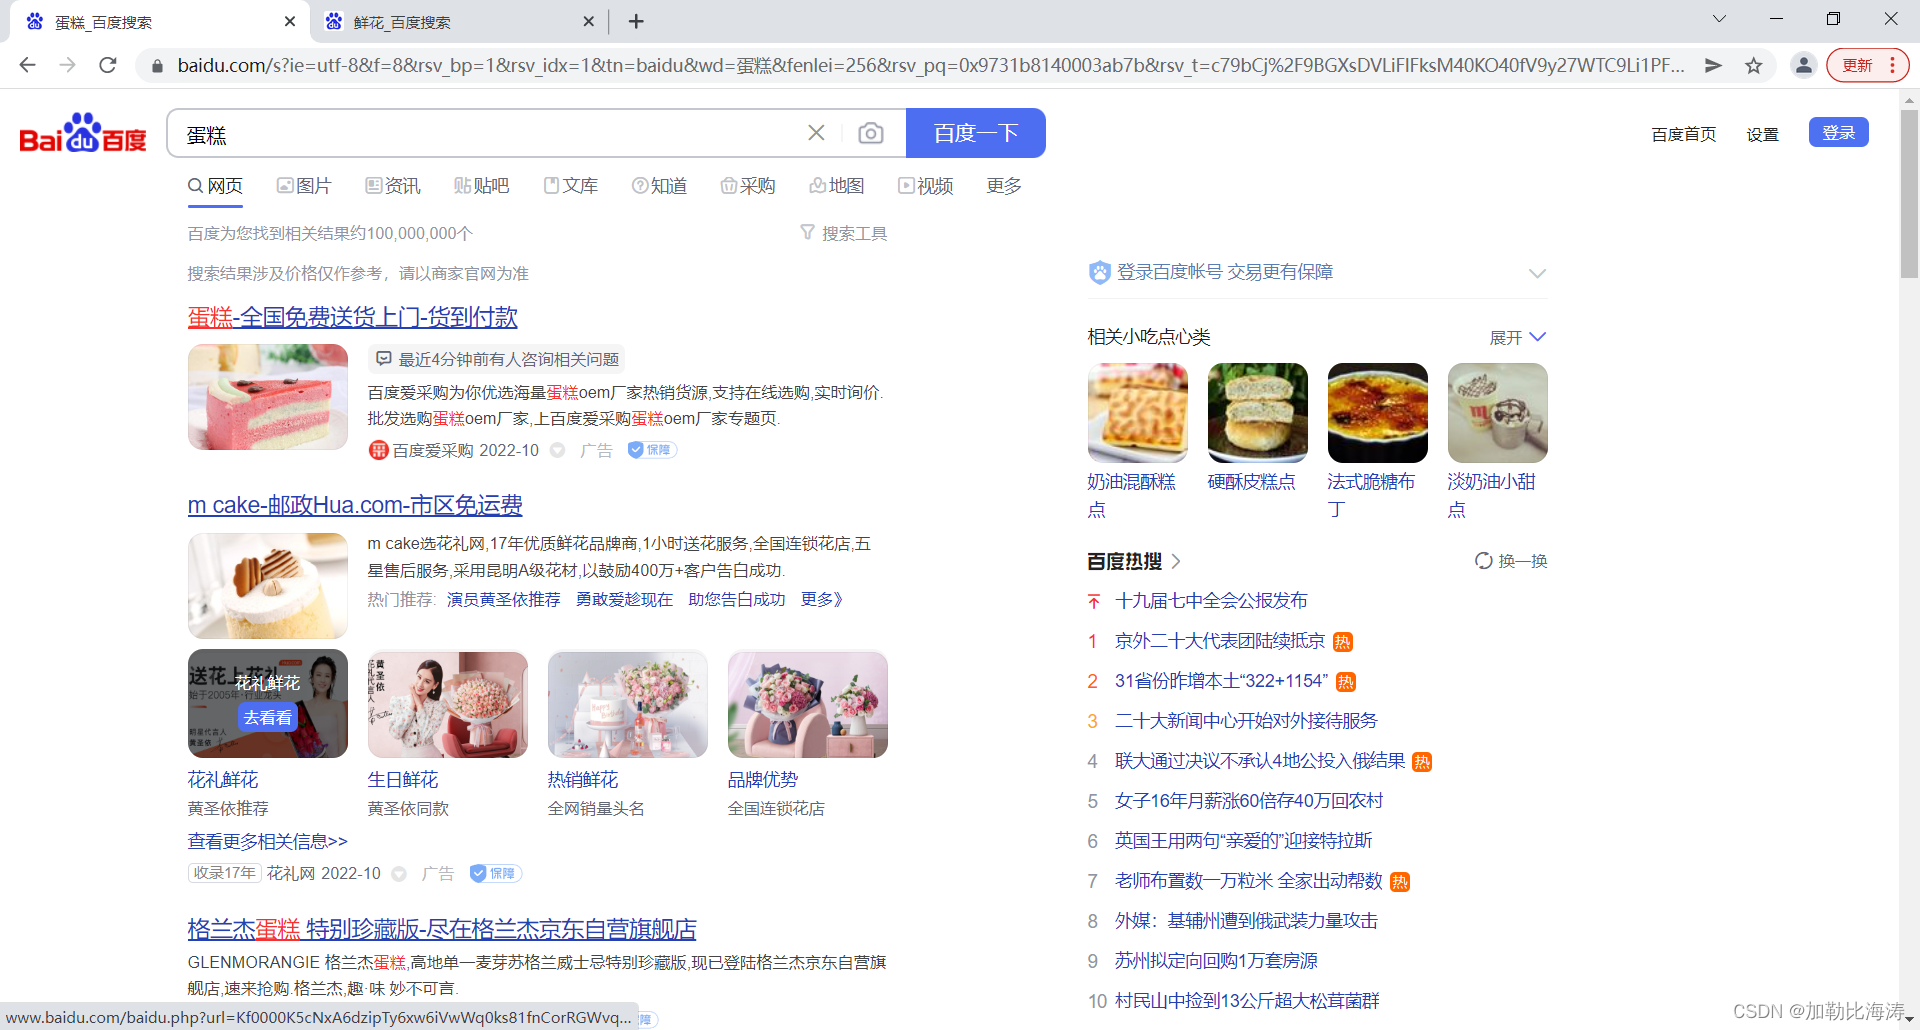Click 保障 badge next to 百度爱采购
Image resolution: width=1920 pixels, height=1030 pixels.
[652, 450]
